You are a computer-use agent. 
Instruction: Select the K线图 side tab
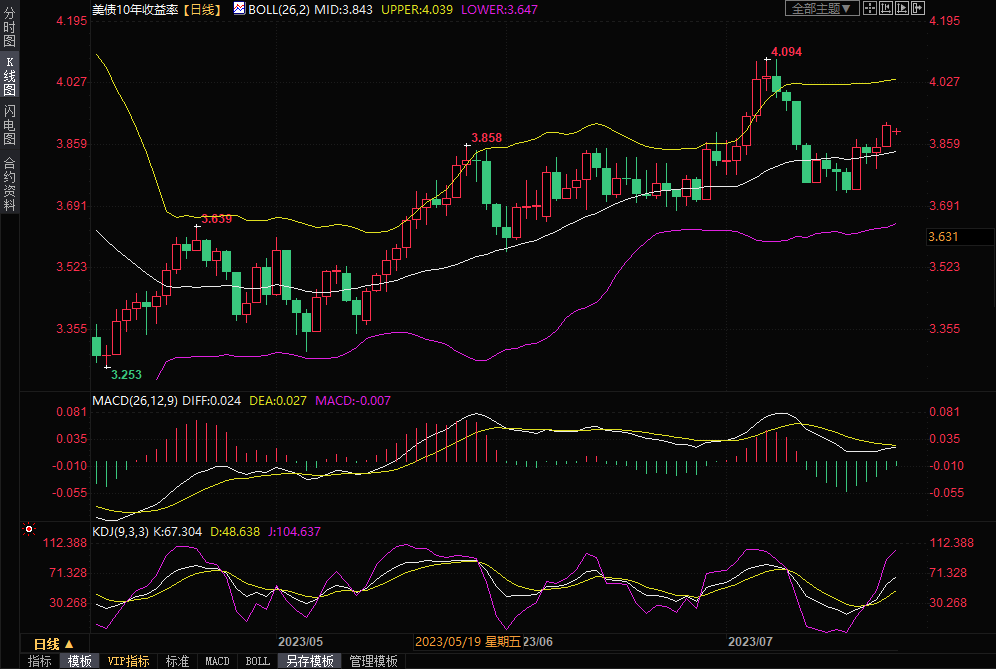coord(9,76)
